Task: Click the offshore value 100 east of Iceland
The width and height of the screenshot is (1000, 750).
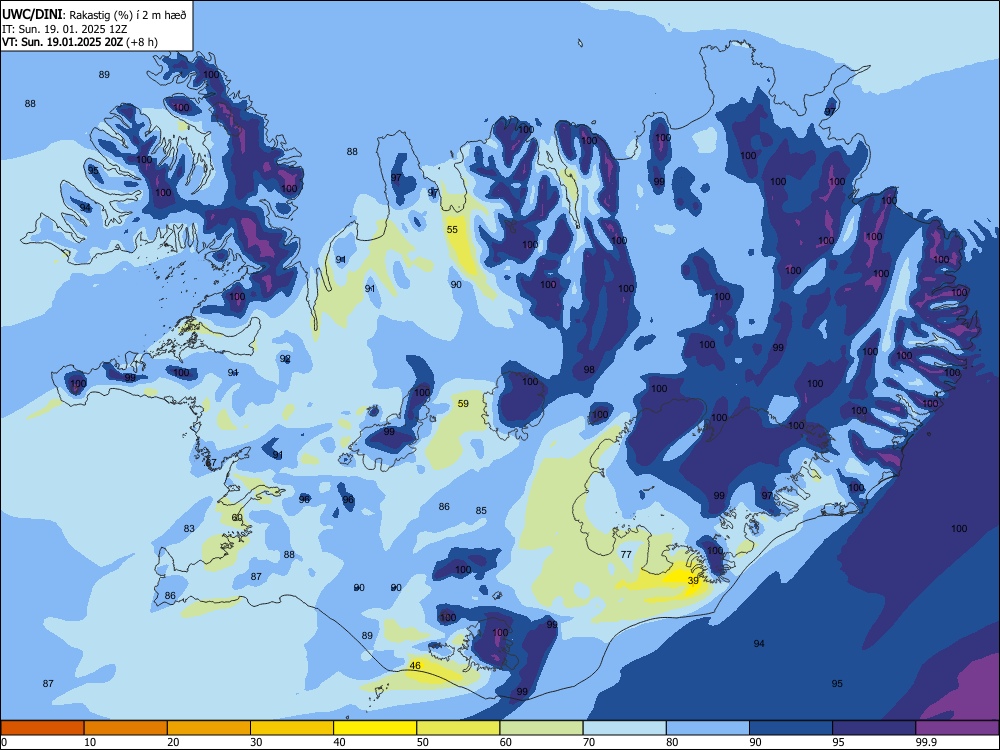Action: [959, 529]
